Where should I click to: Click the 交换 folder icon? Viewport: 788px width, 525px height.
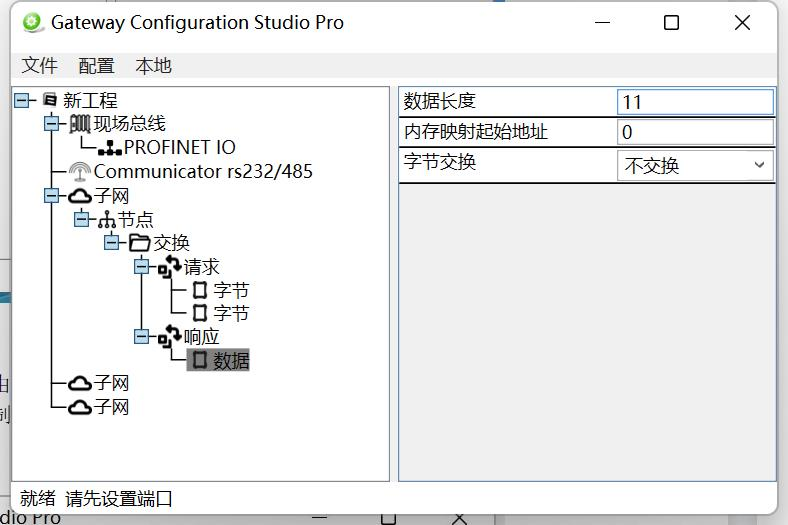tap(140, 243)
